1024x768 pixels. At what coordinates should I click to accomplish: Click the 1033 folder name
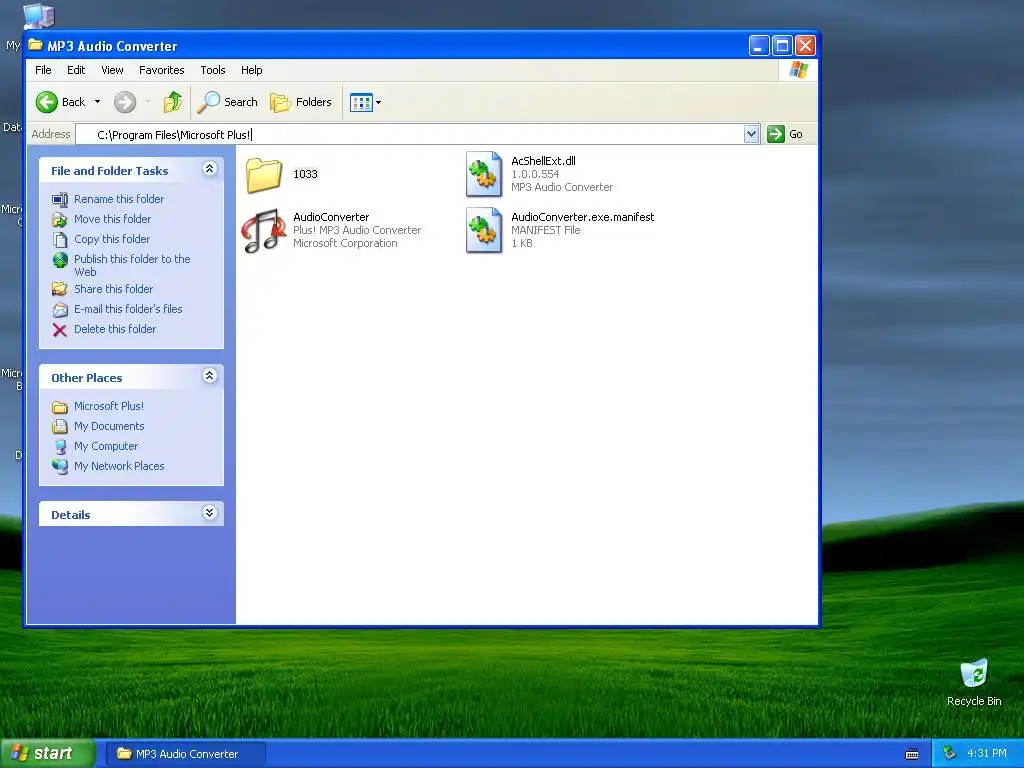[305, 174]
